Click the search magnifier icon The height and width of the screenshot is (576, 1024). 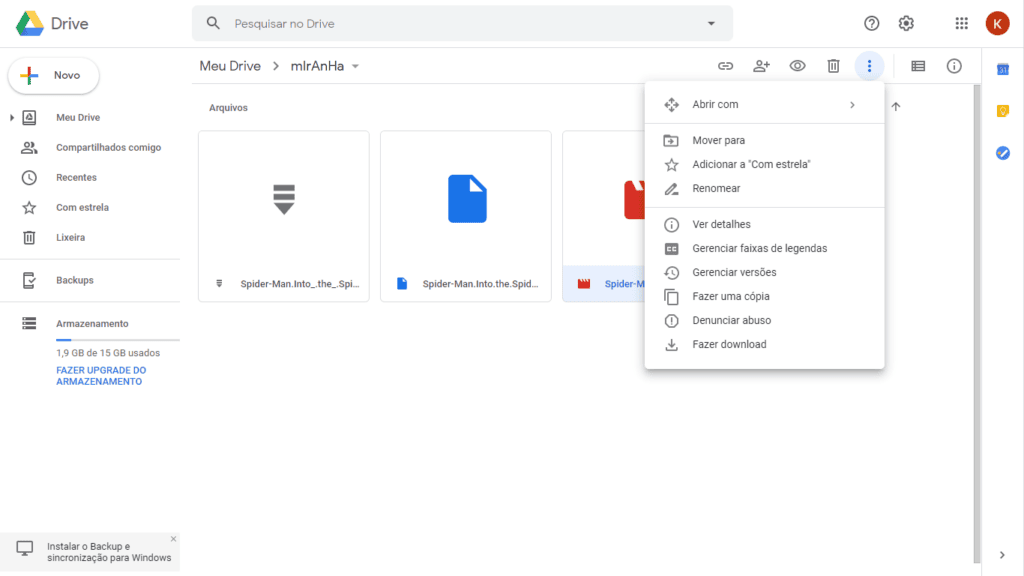[x=213, y=24]
